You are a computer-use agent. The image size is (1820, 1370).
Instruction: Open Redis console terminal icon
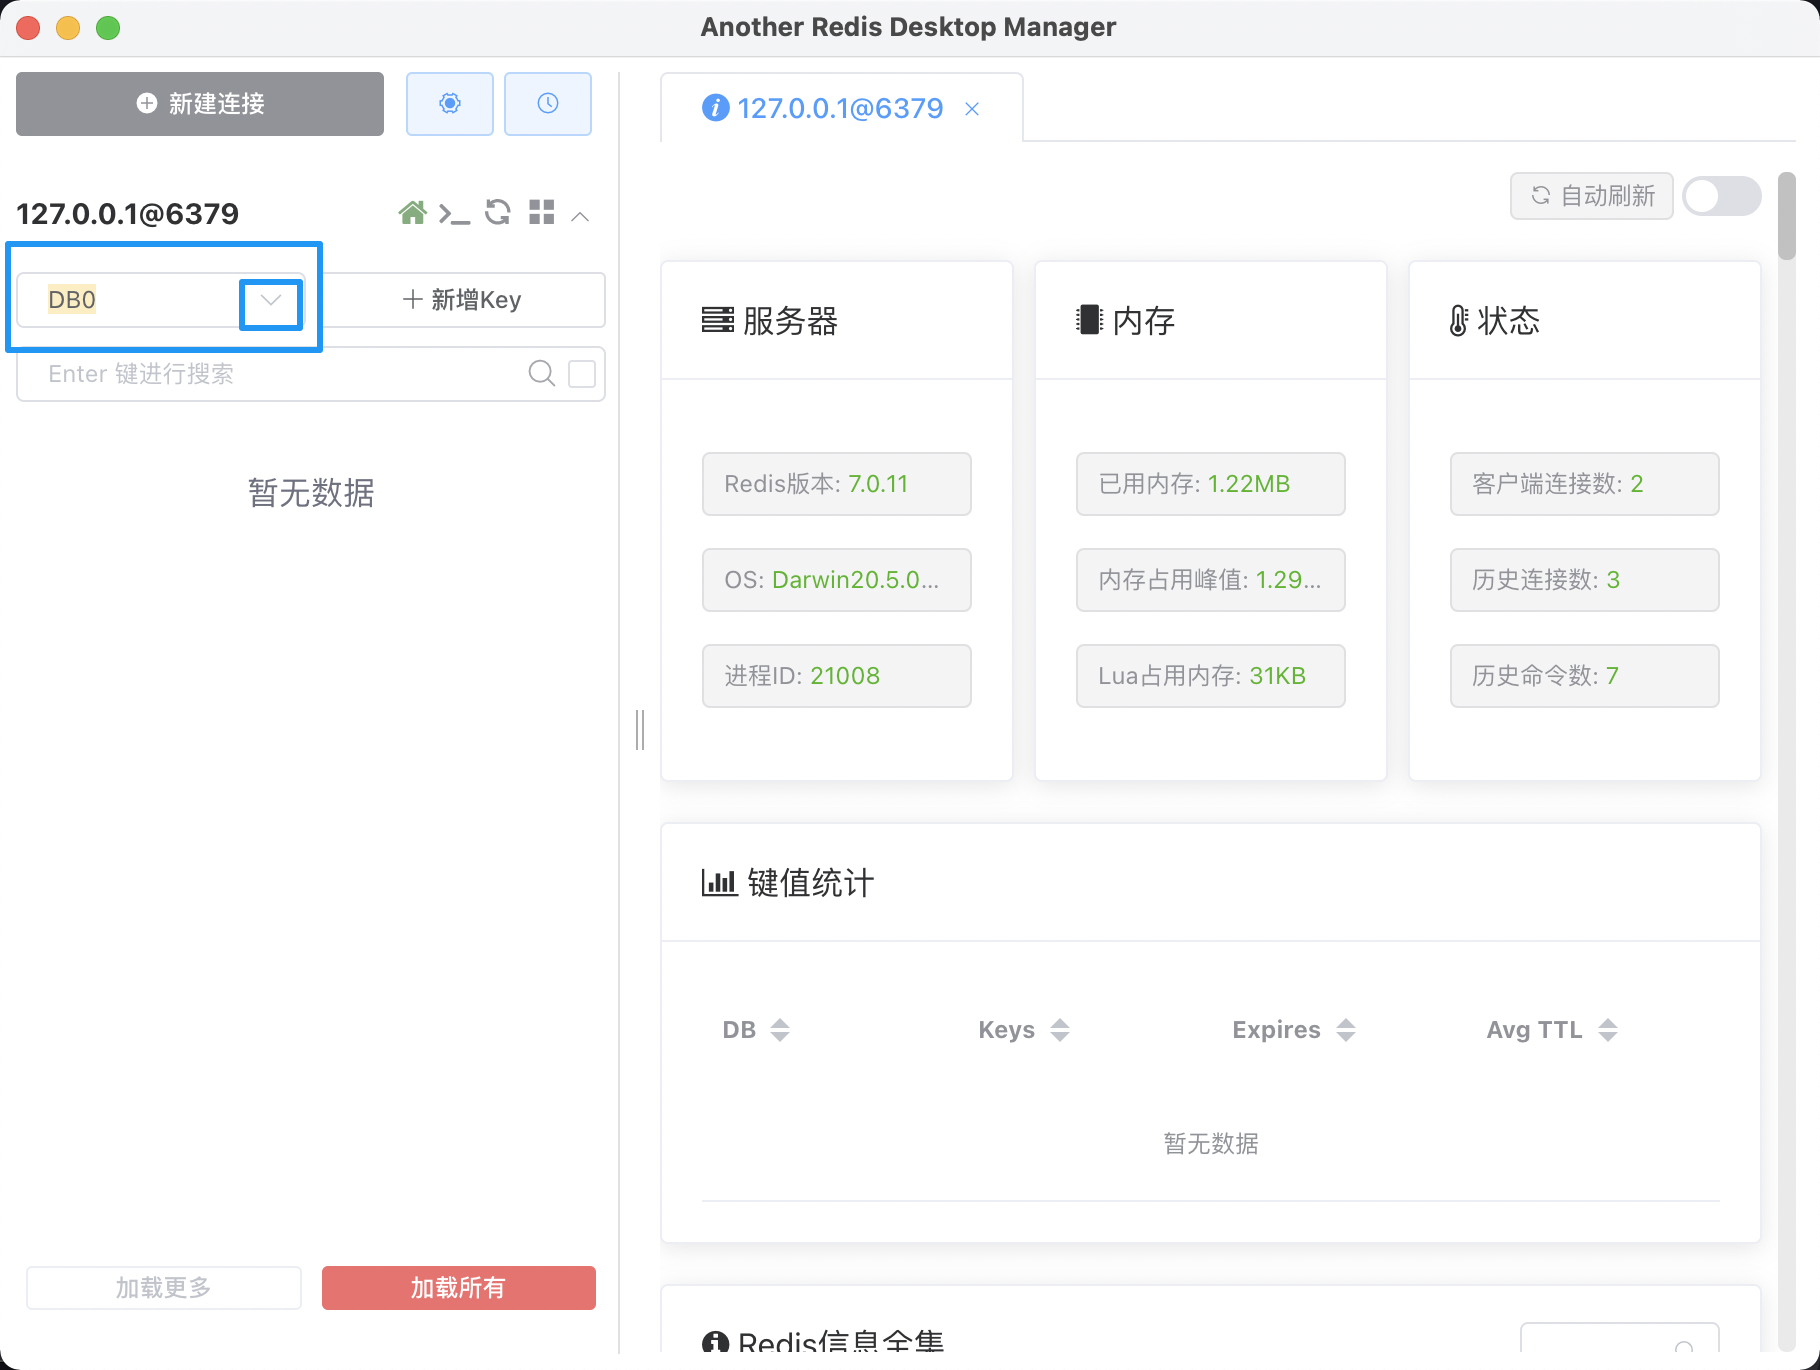coord(454,214)
